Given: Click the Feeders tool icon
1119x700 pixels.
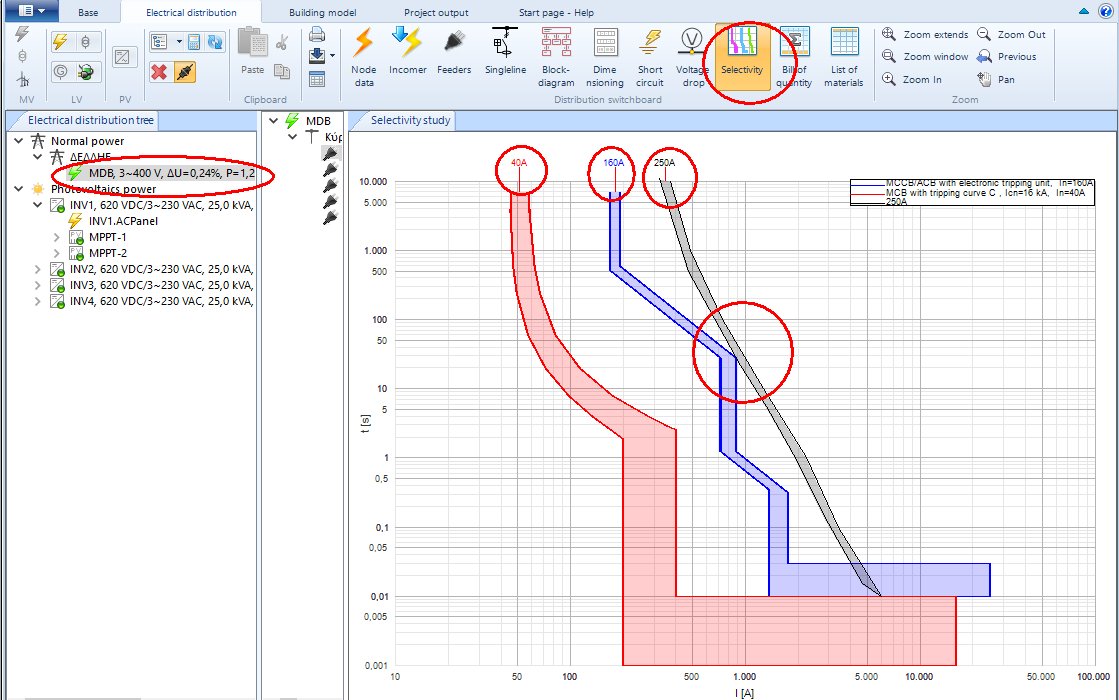Looking at the screenshot, I should (x=454, y=57).
